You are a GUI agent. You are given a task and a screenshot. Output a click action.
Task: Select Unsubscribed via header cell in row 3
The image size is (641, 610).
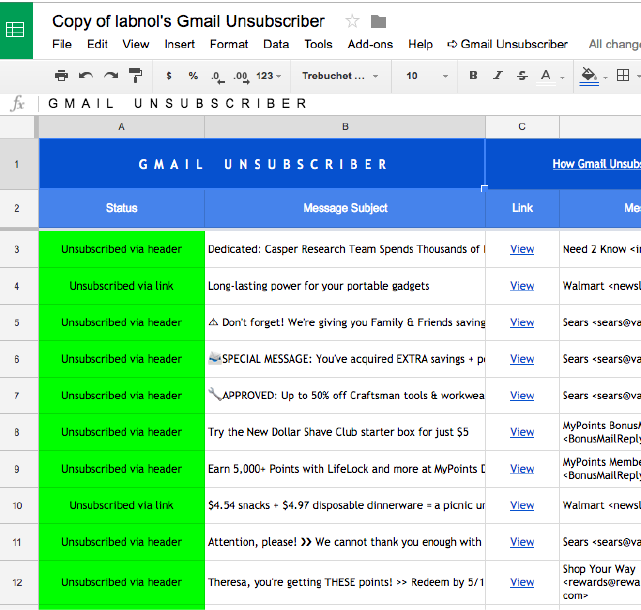[x=121, y=249]
